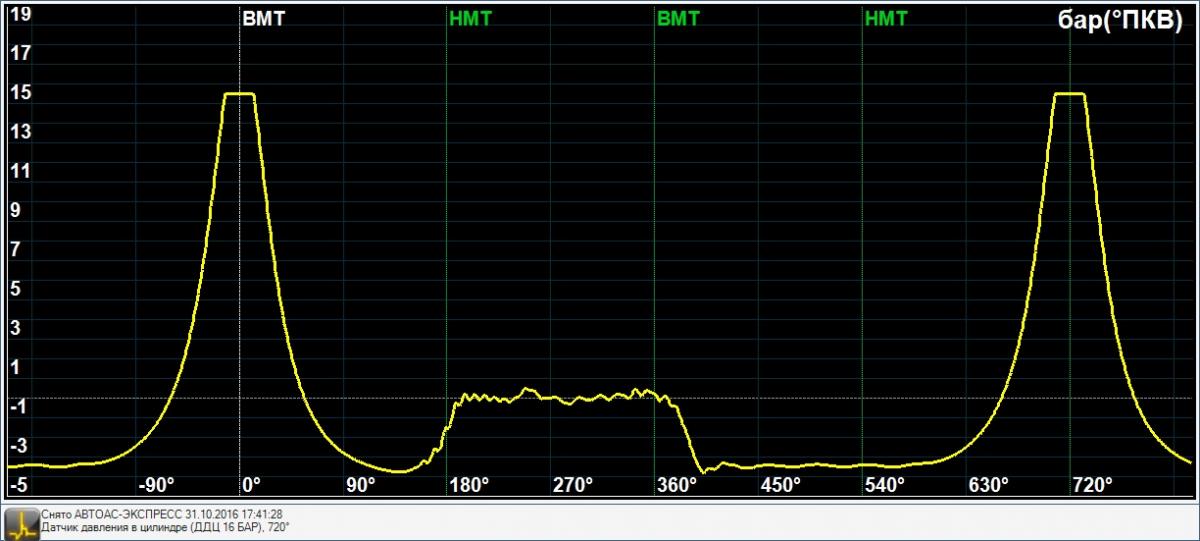The image size is (1200, 541).
Task: Click the 630° axis label
Action: pyautogui.click(x=989, y=484)
